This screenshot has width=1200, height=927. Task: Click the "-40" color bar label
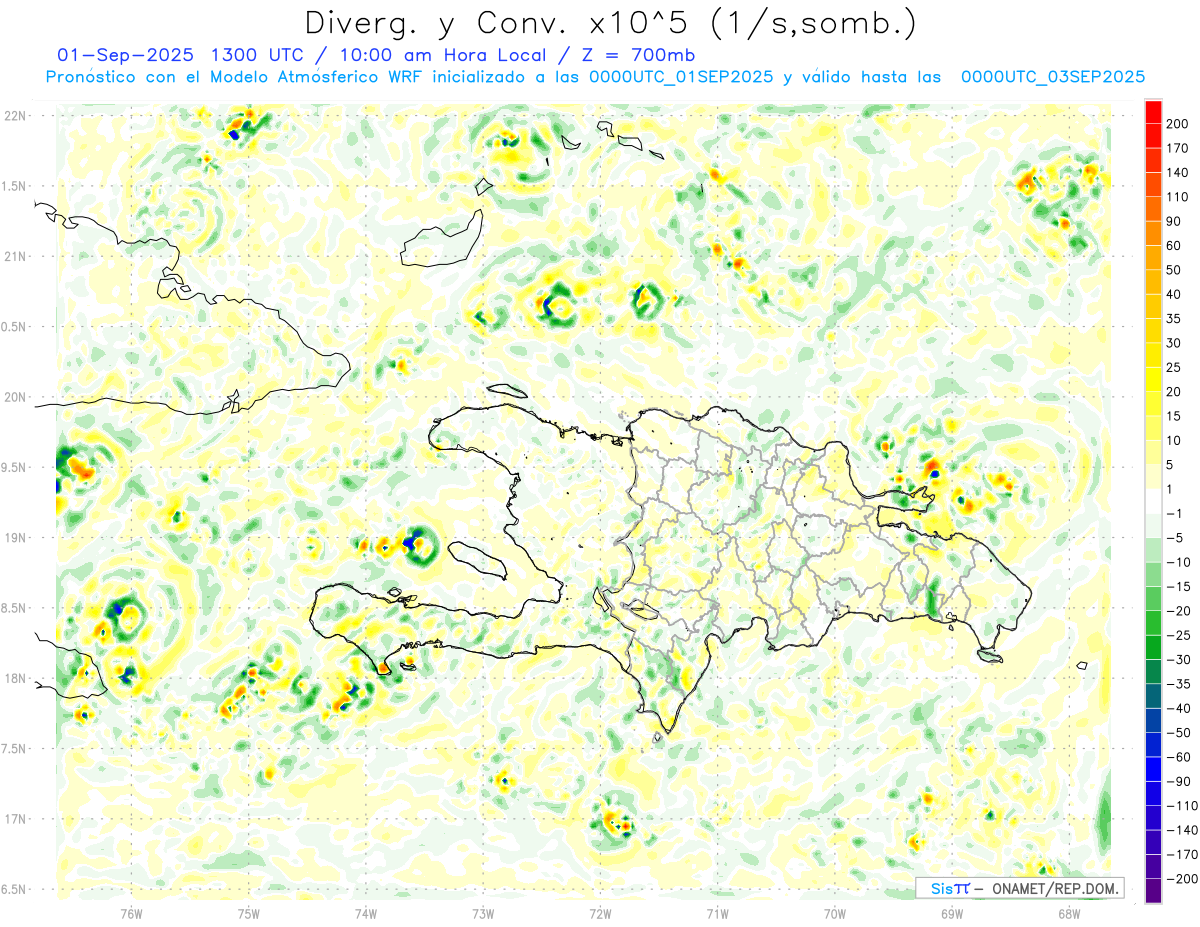coord(1181,710)
